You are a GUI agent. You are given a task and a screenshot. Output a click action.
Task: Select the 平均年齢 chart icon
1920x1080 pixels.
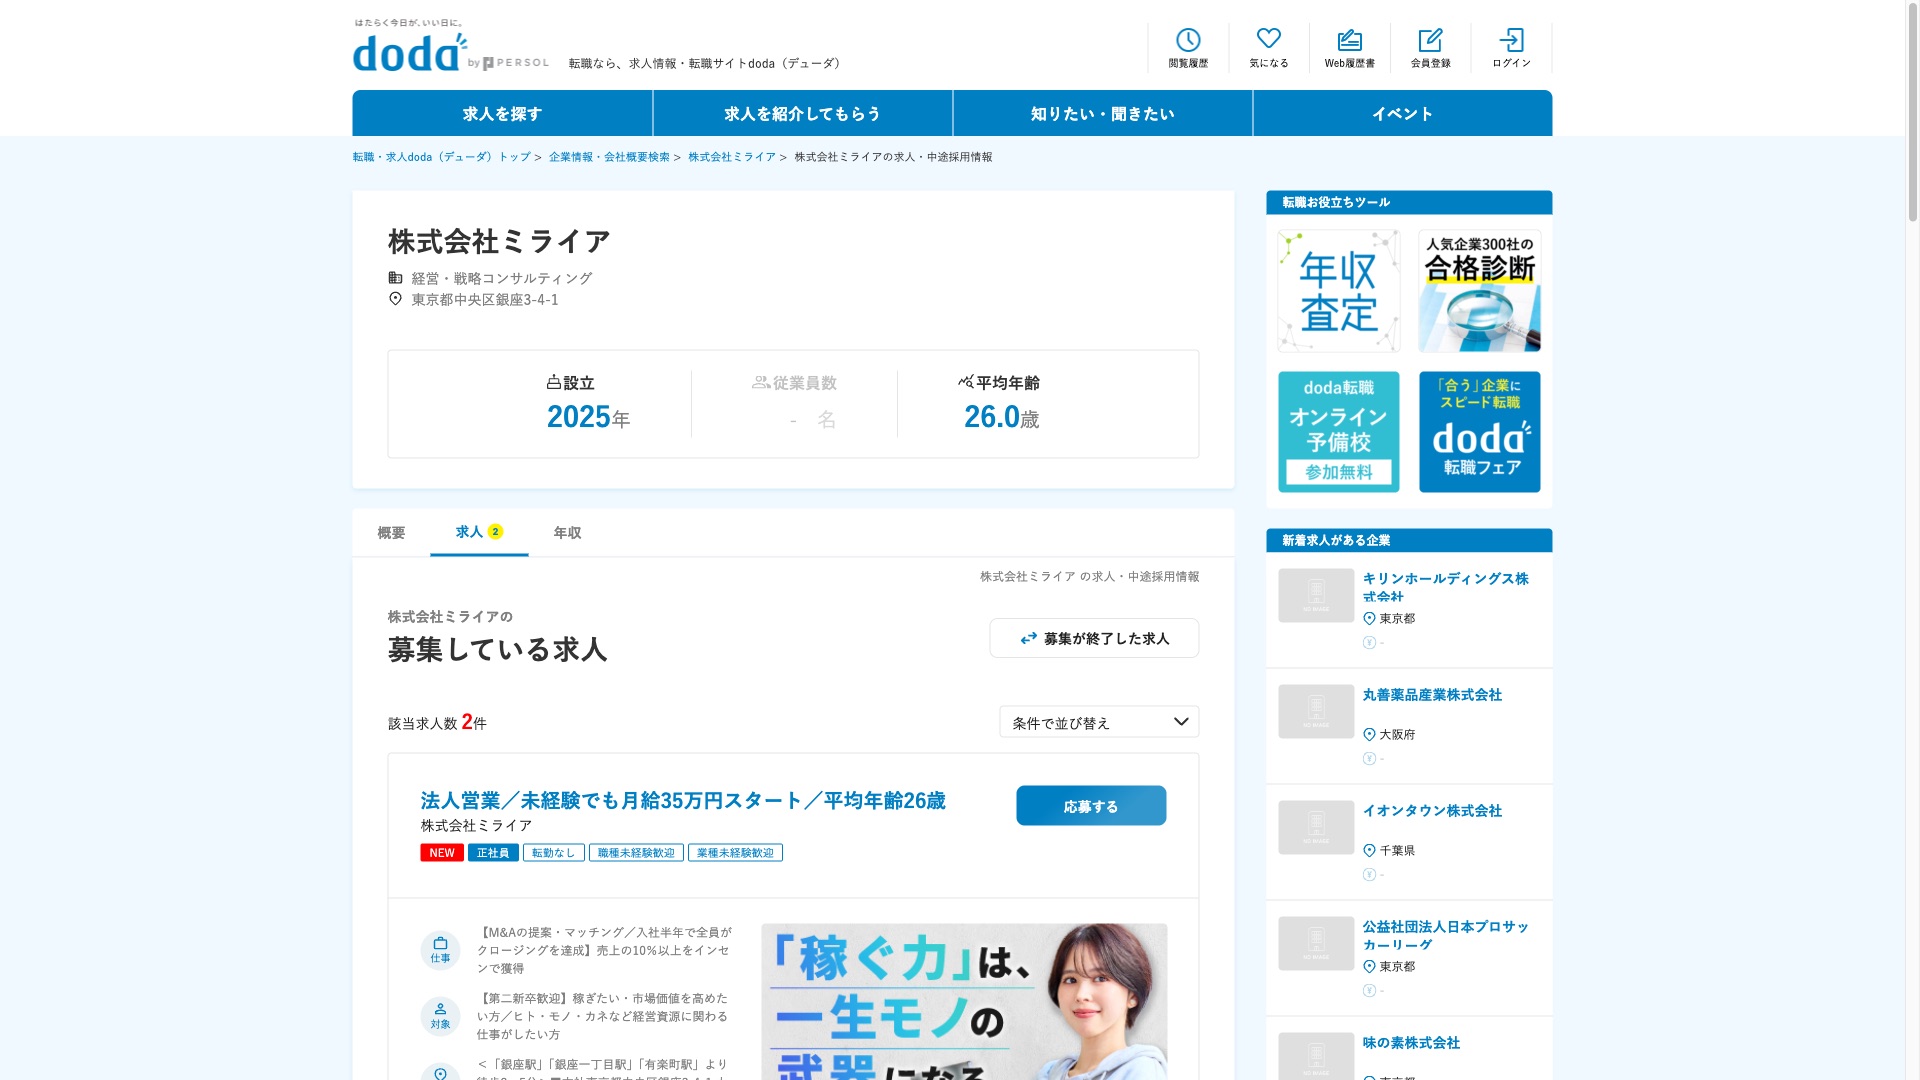(x=965, y=381)
